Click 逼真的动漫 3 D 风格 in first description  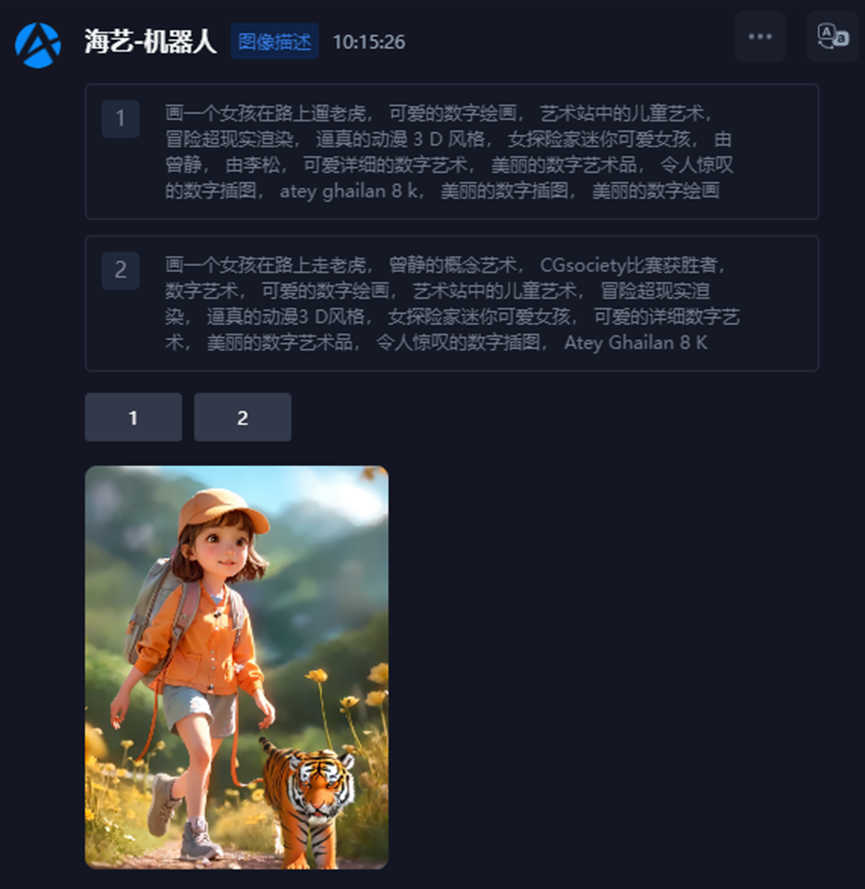[400, 139]
